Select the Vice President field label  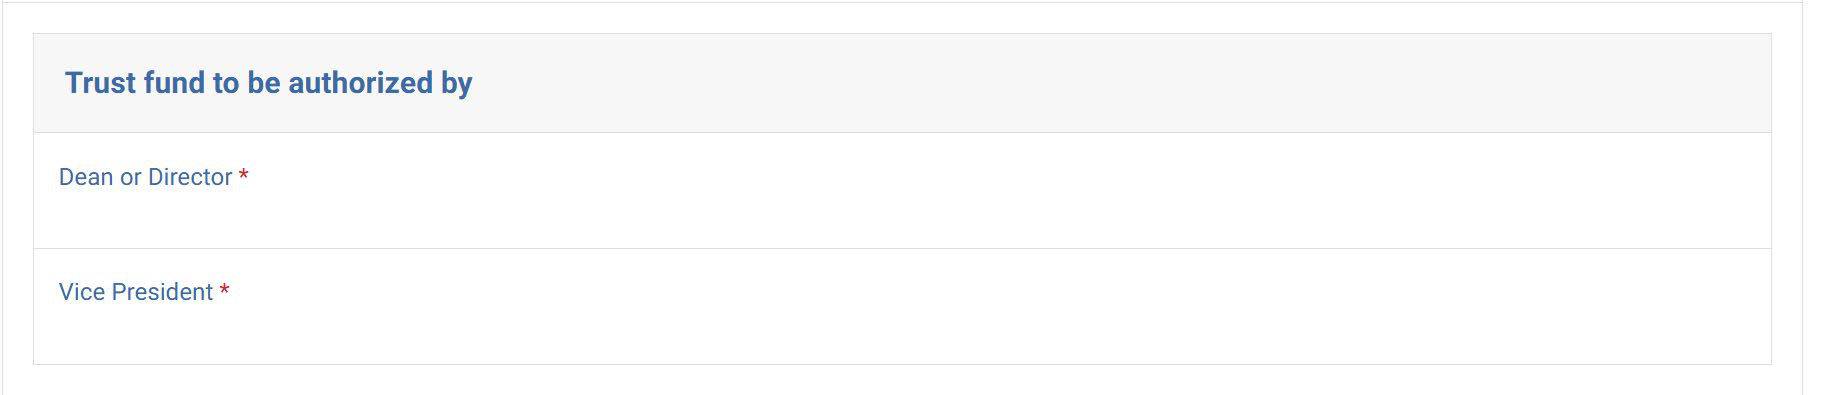[136, 292]
